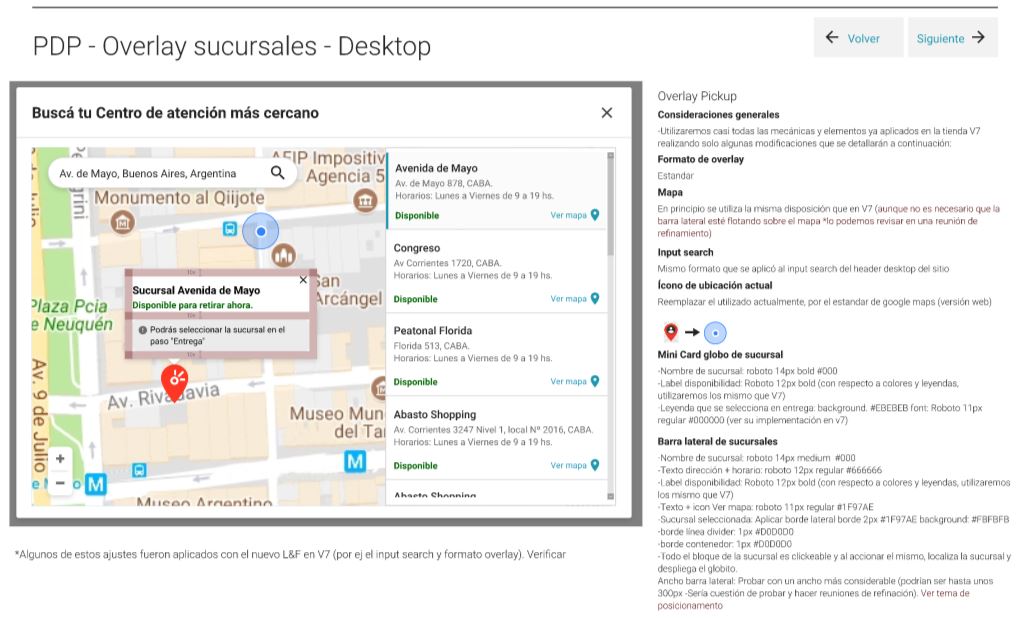Click the museum icon near Monumento al Quijote
The width and height of the screenshot is (1023, 618).
(x=122, y=223)
